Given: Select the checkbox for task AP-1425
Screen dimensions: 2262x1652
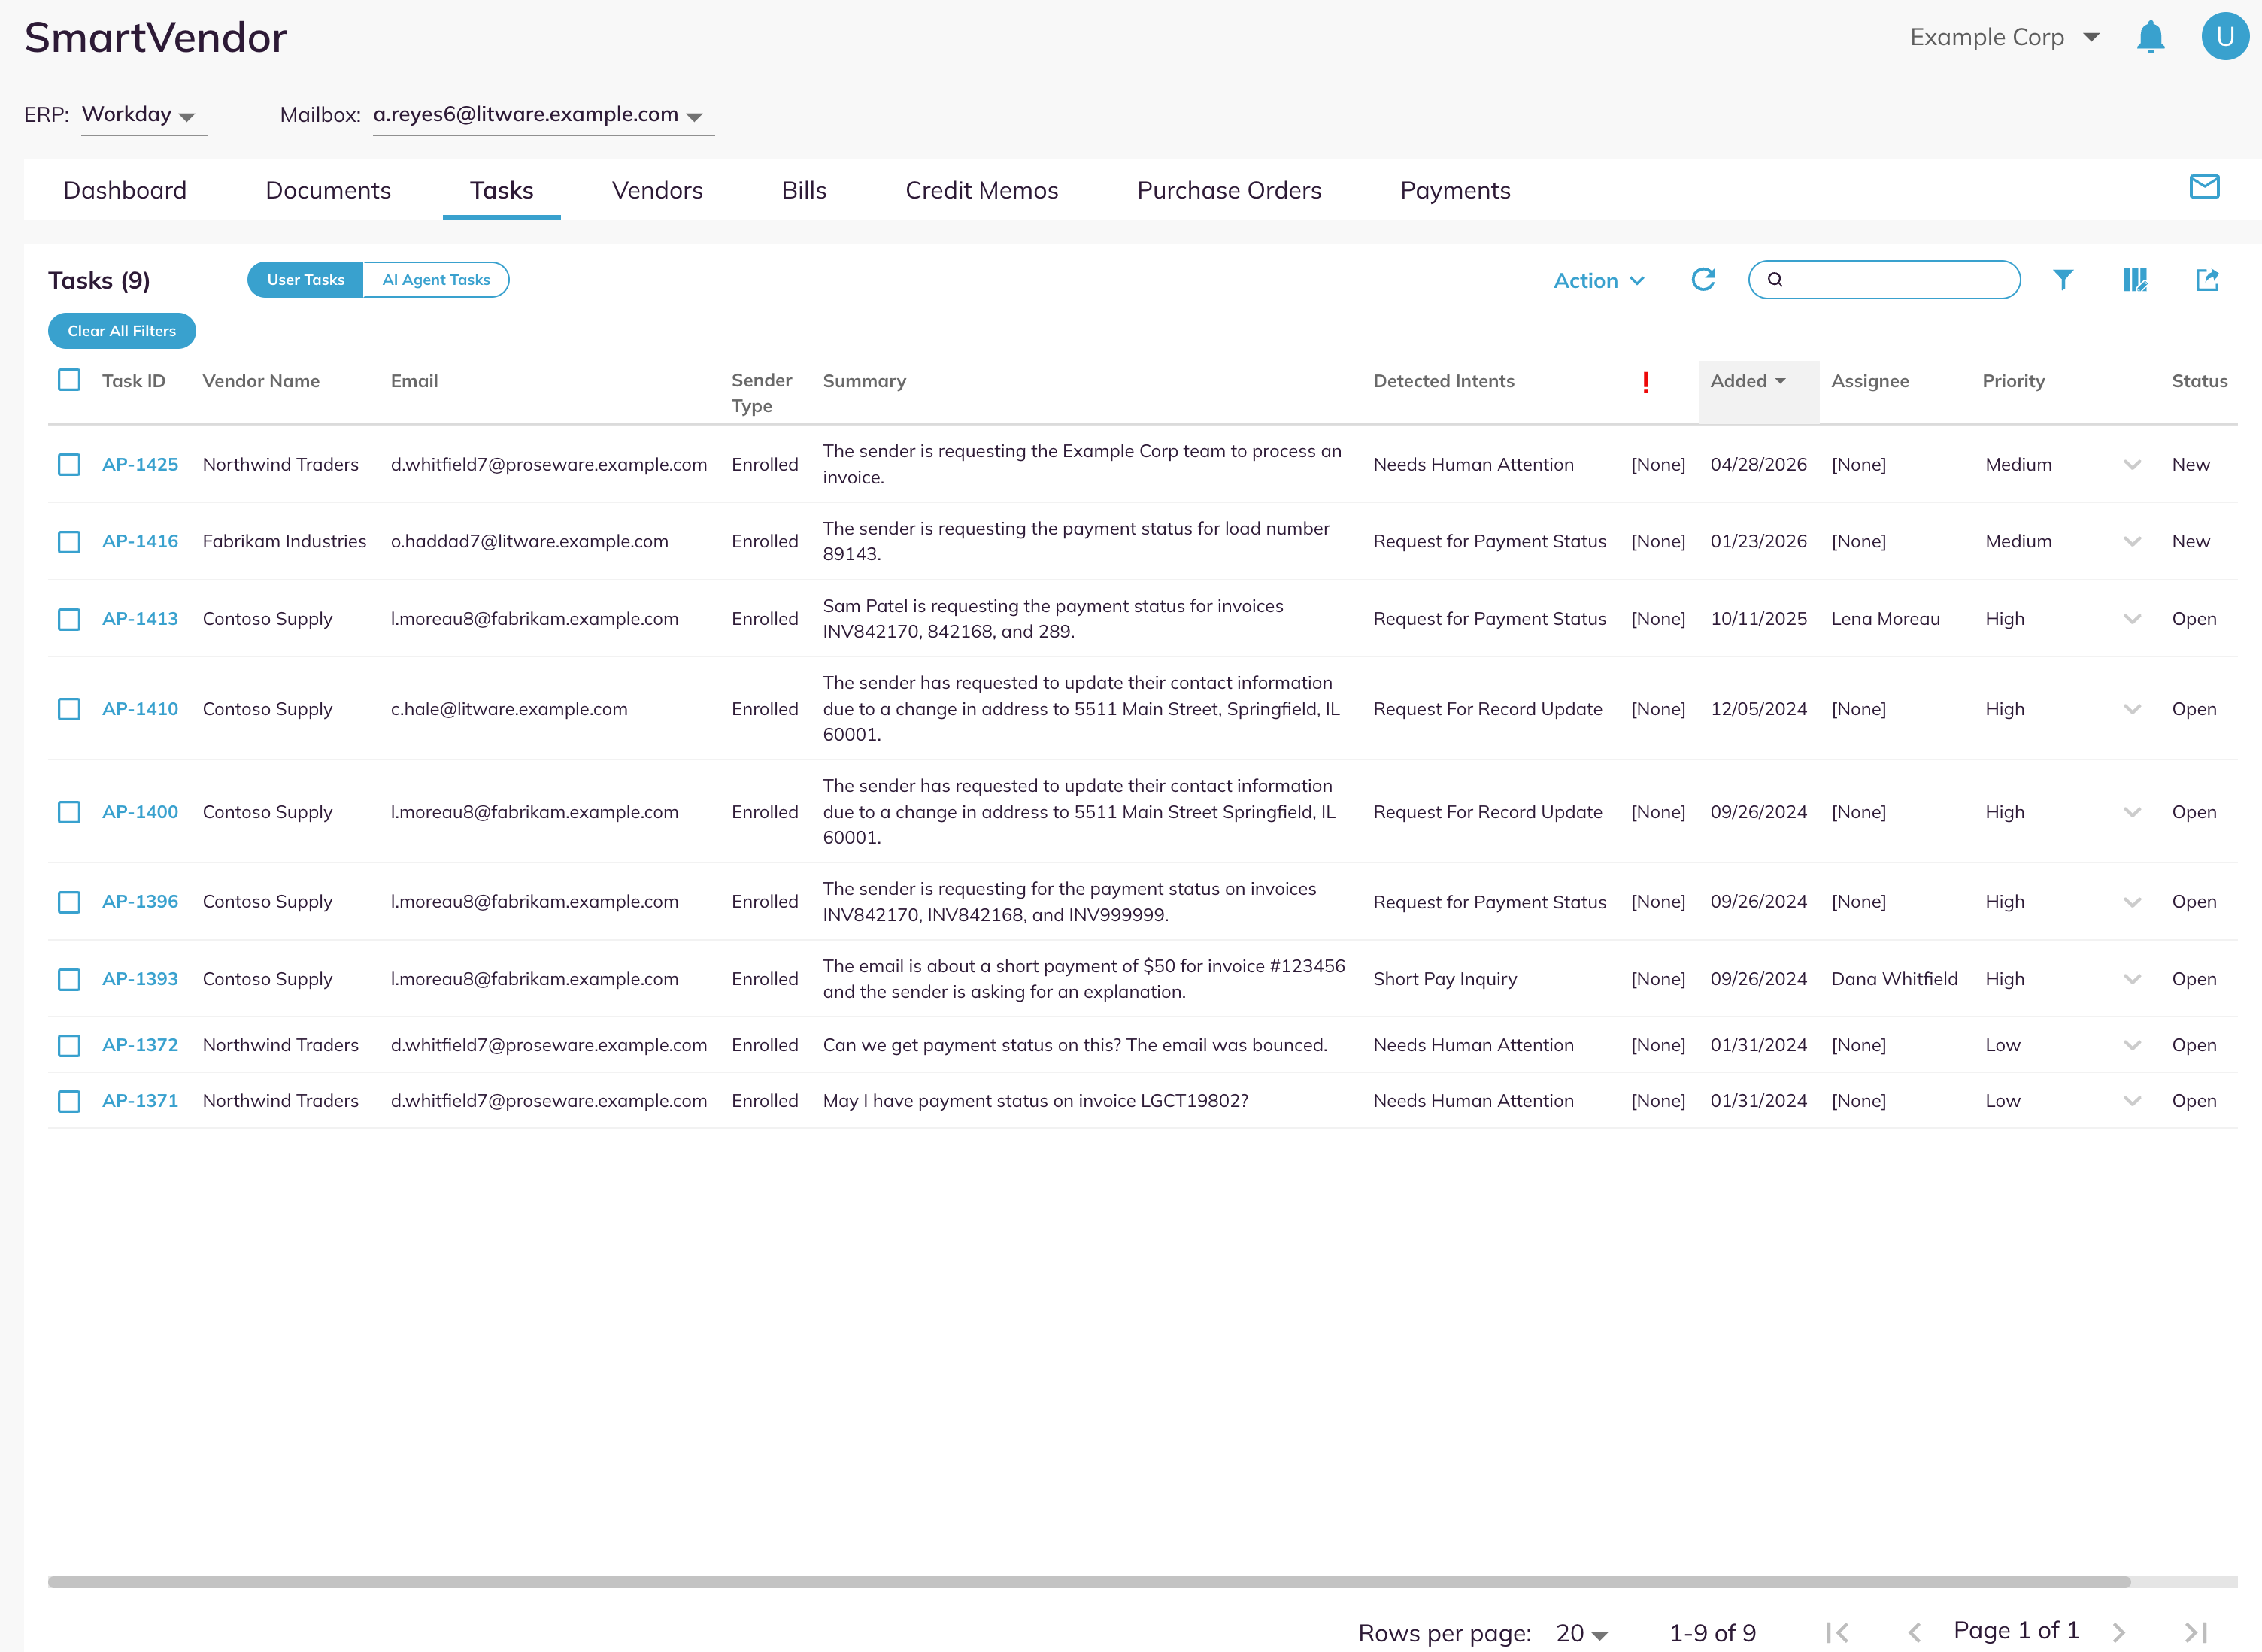Looking at the screenshot, I should coord(69,465).
